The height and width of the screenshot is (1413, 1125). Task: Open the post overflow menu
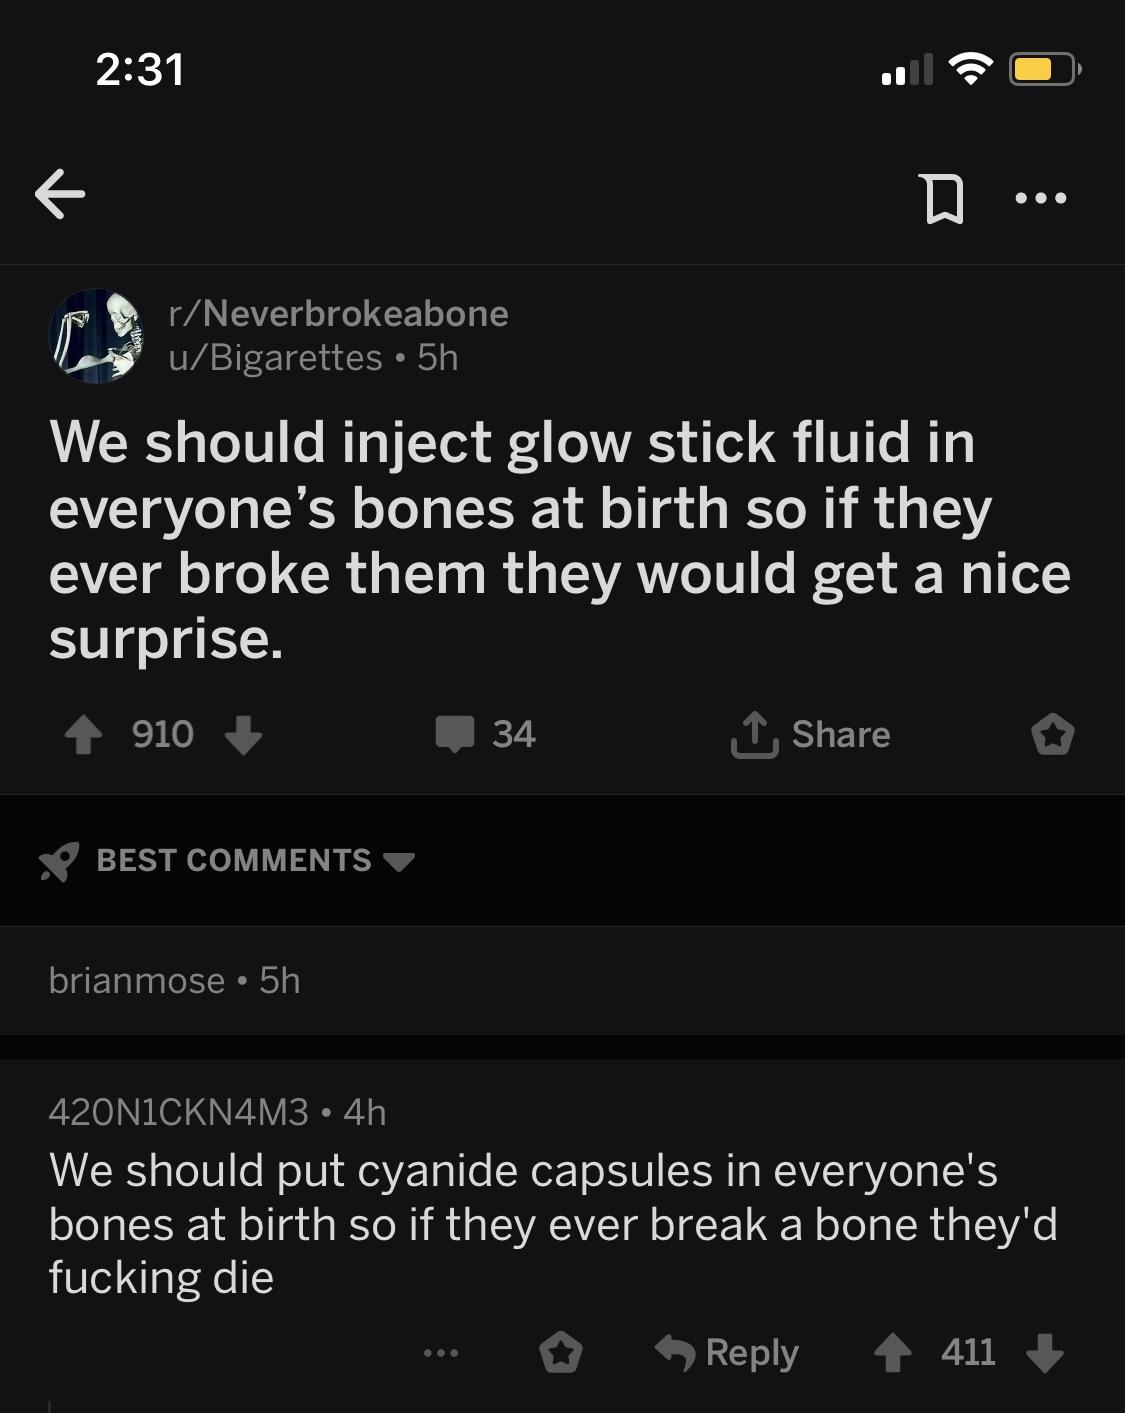(x=1040, y=198)
